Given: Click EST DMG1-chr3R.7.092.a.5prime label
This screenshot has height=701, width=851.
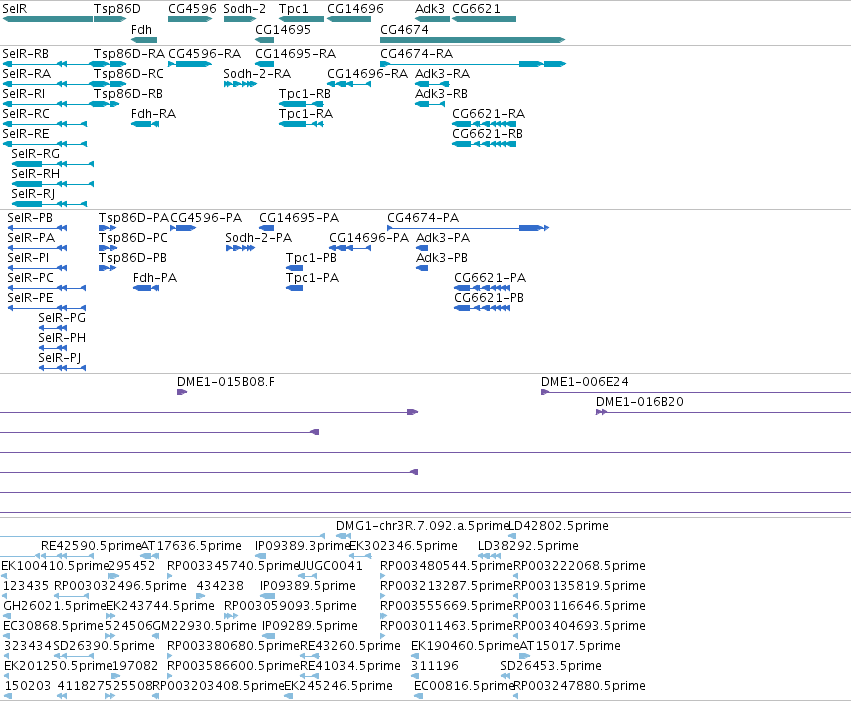Looking at the screenshot, I should click(422, 526).
